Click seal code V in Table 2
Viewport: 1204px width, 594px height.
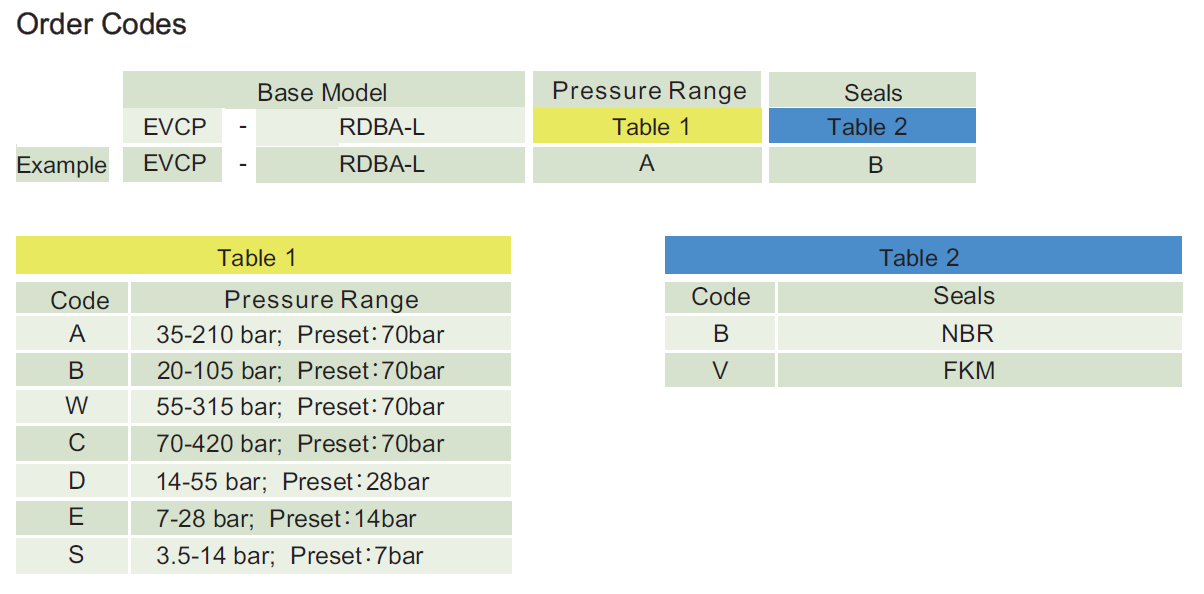(x=720, y=371)
